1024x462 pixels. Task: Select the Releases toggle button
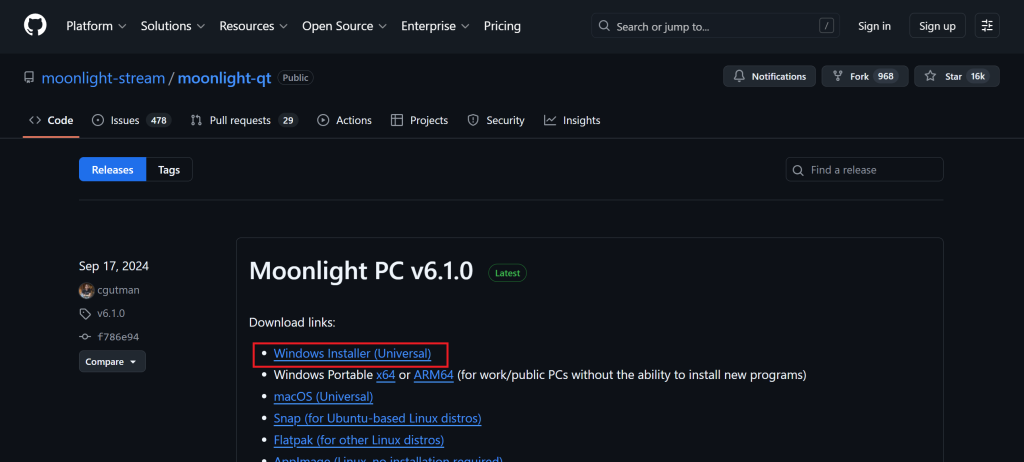[x=112, y=170]
